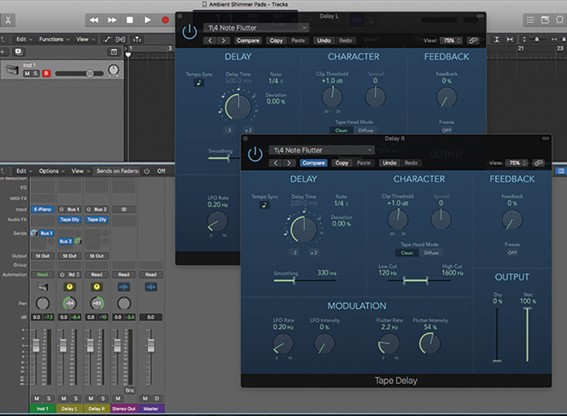Open the Functions menu in the Tracks area
This screenshot has width=567, height=416.
(54, 39)
